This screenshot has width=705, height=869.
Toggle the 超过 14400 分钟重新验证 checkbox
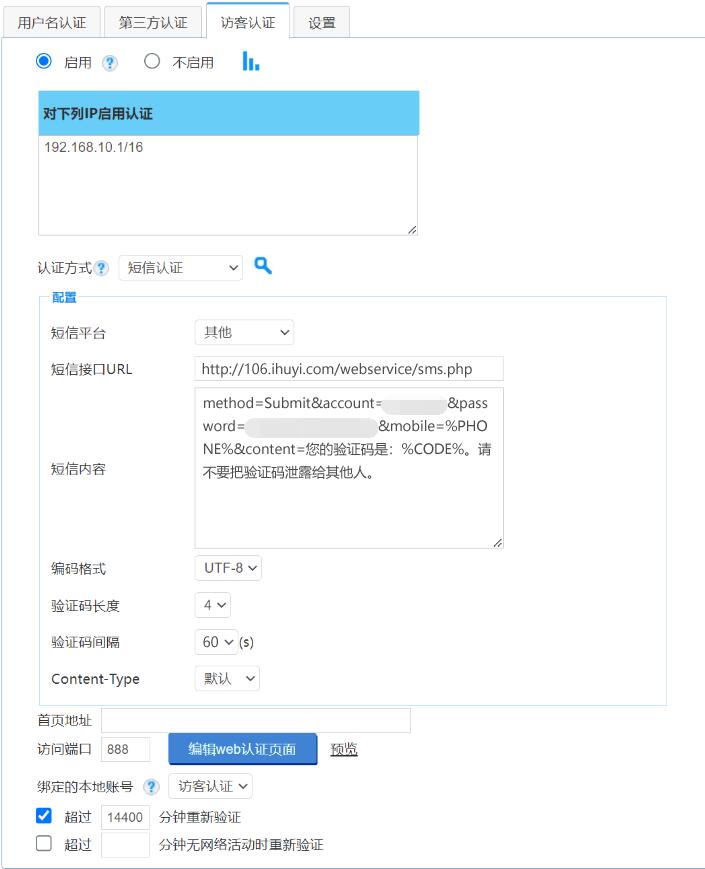coord(44,816)
